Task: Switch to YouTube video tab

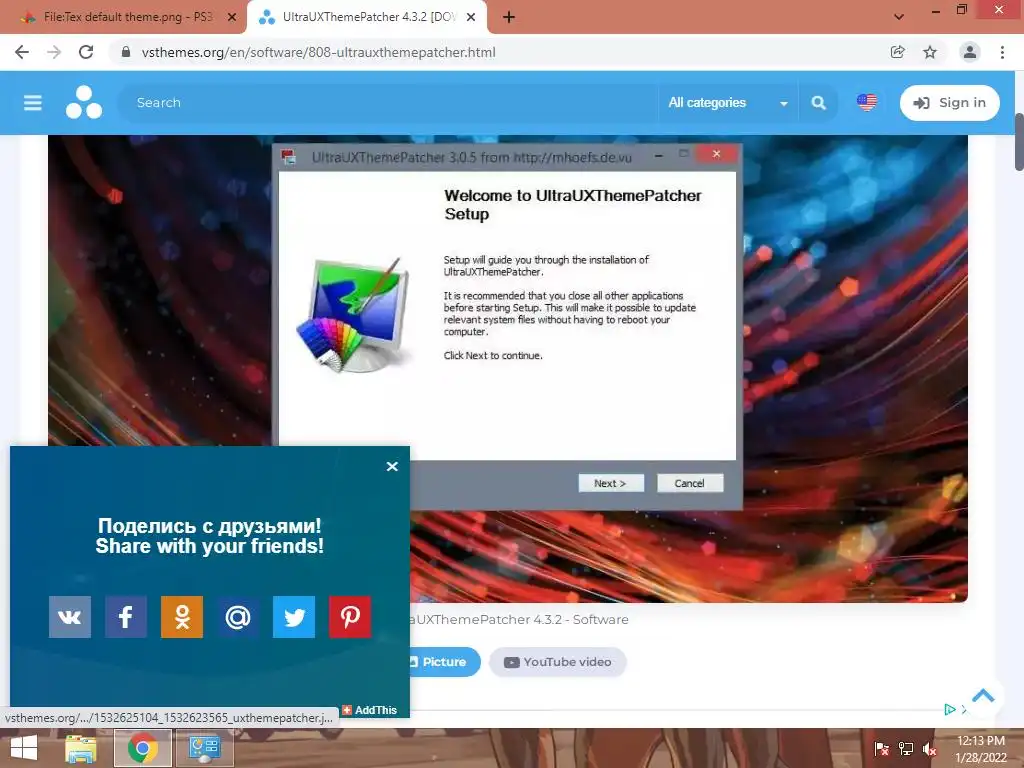Action: point(558,662)
